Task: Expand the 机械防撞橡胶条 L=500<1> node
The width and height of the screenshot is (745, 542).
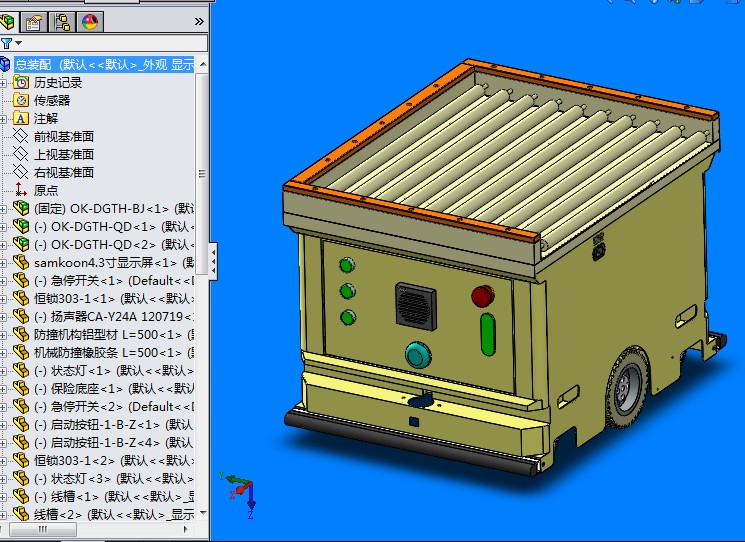Action: click(3, 353)
